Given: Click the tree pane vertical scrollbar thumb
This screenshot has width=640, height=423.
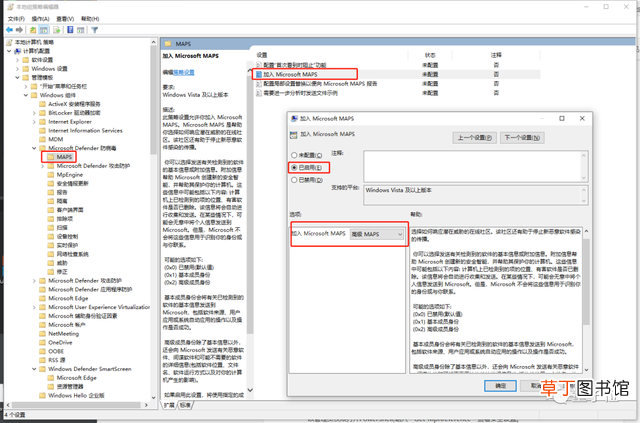Looking at the screenshot, I should coord(154,100).
